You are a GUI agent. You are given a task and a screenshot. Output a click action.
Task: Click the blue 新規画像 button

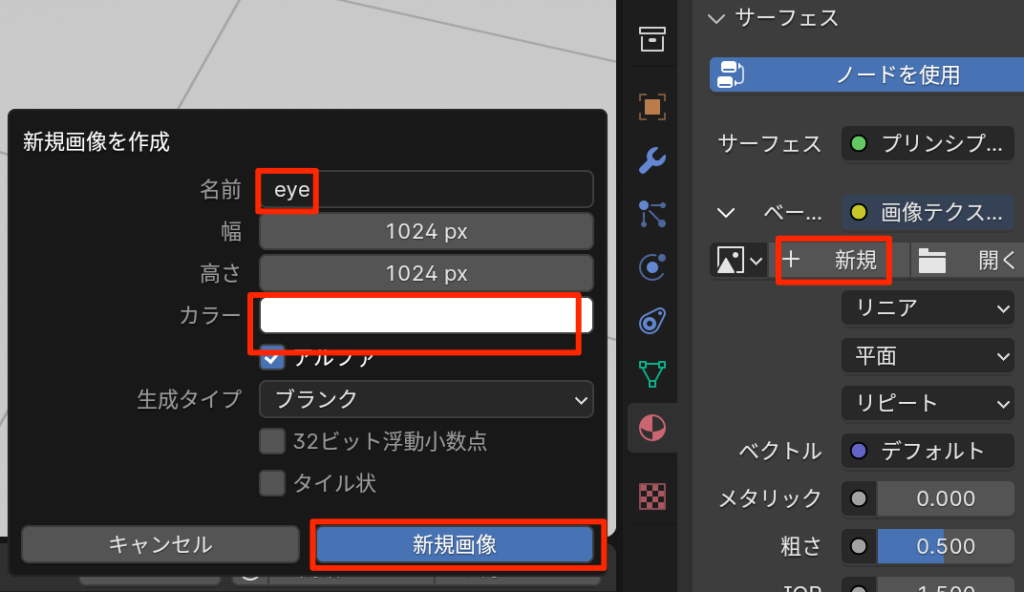455,545
